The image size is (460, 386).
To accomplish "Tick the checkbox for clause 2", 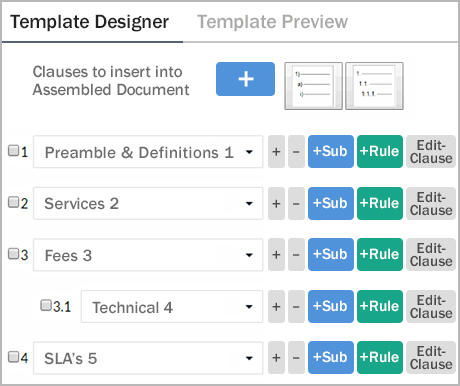I will click(13, 202).
